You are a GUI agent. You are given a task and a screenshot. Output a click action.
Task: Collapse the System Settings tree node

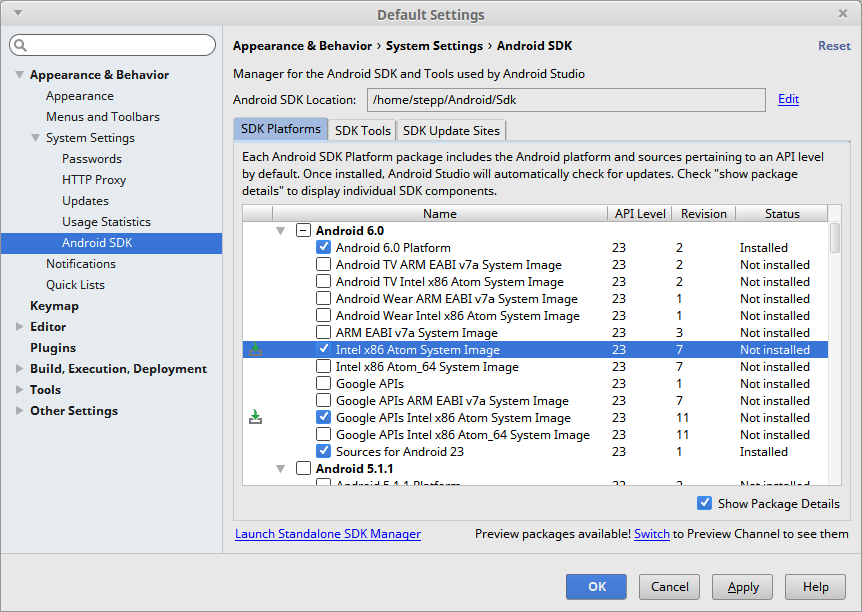tap(35, 138)
